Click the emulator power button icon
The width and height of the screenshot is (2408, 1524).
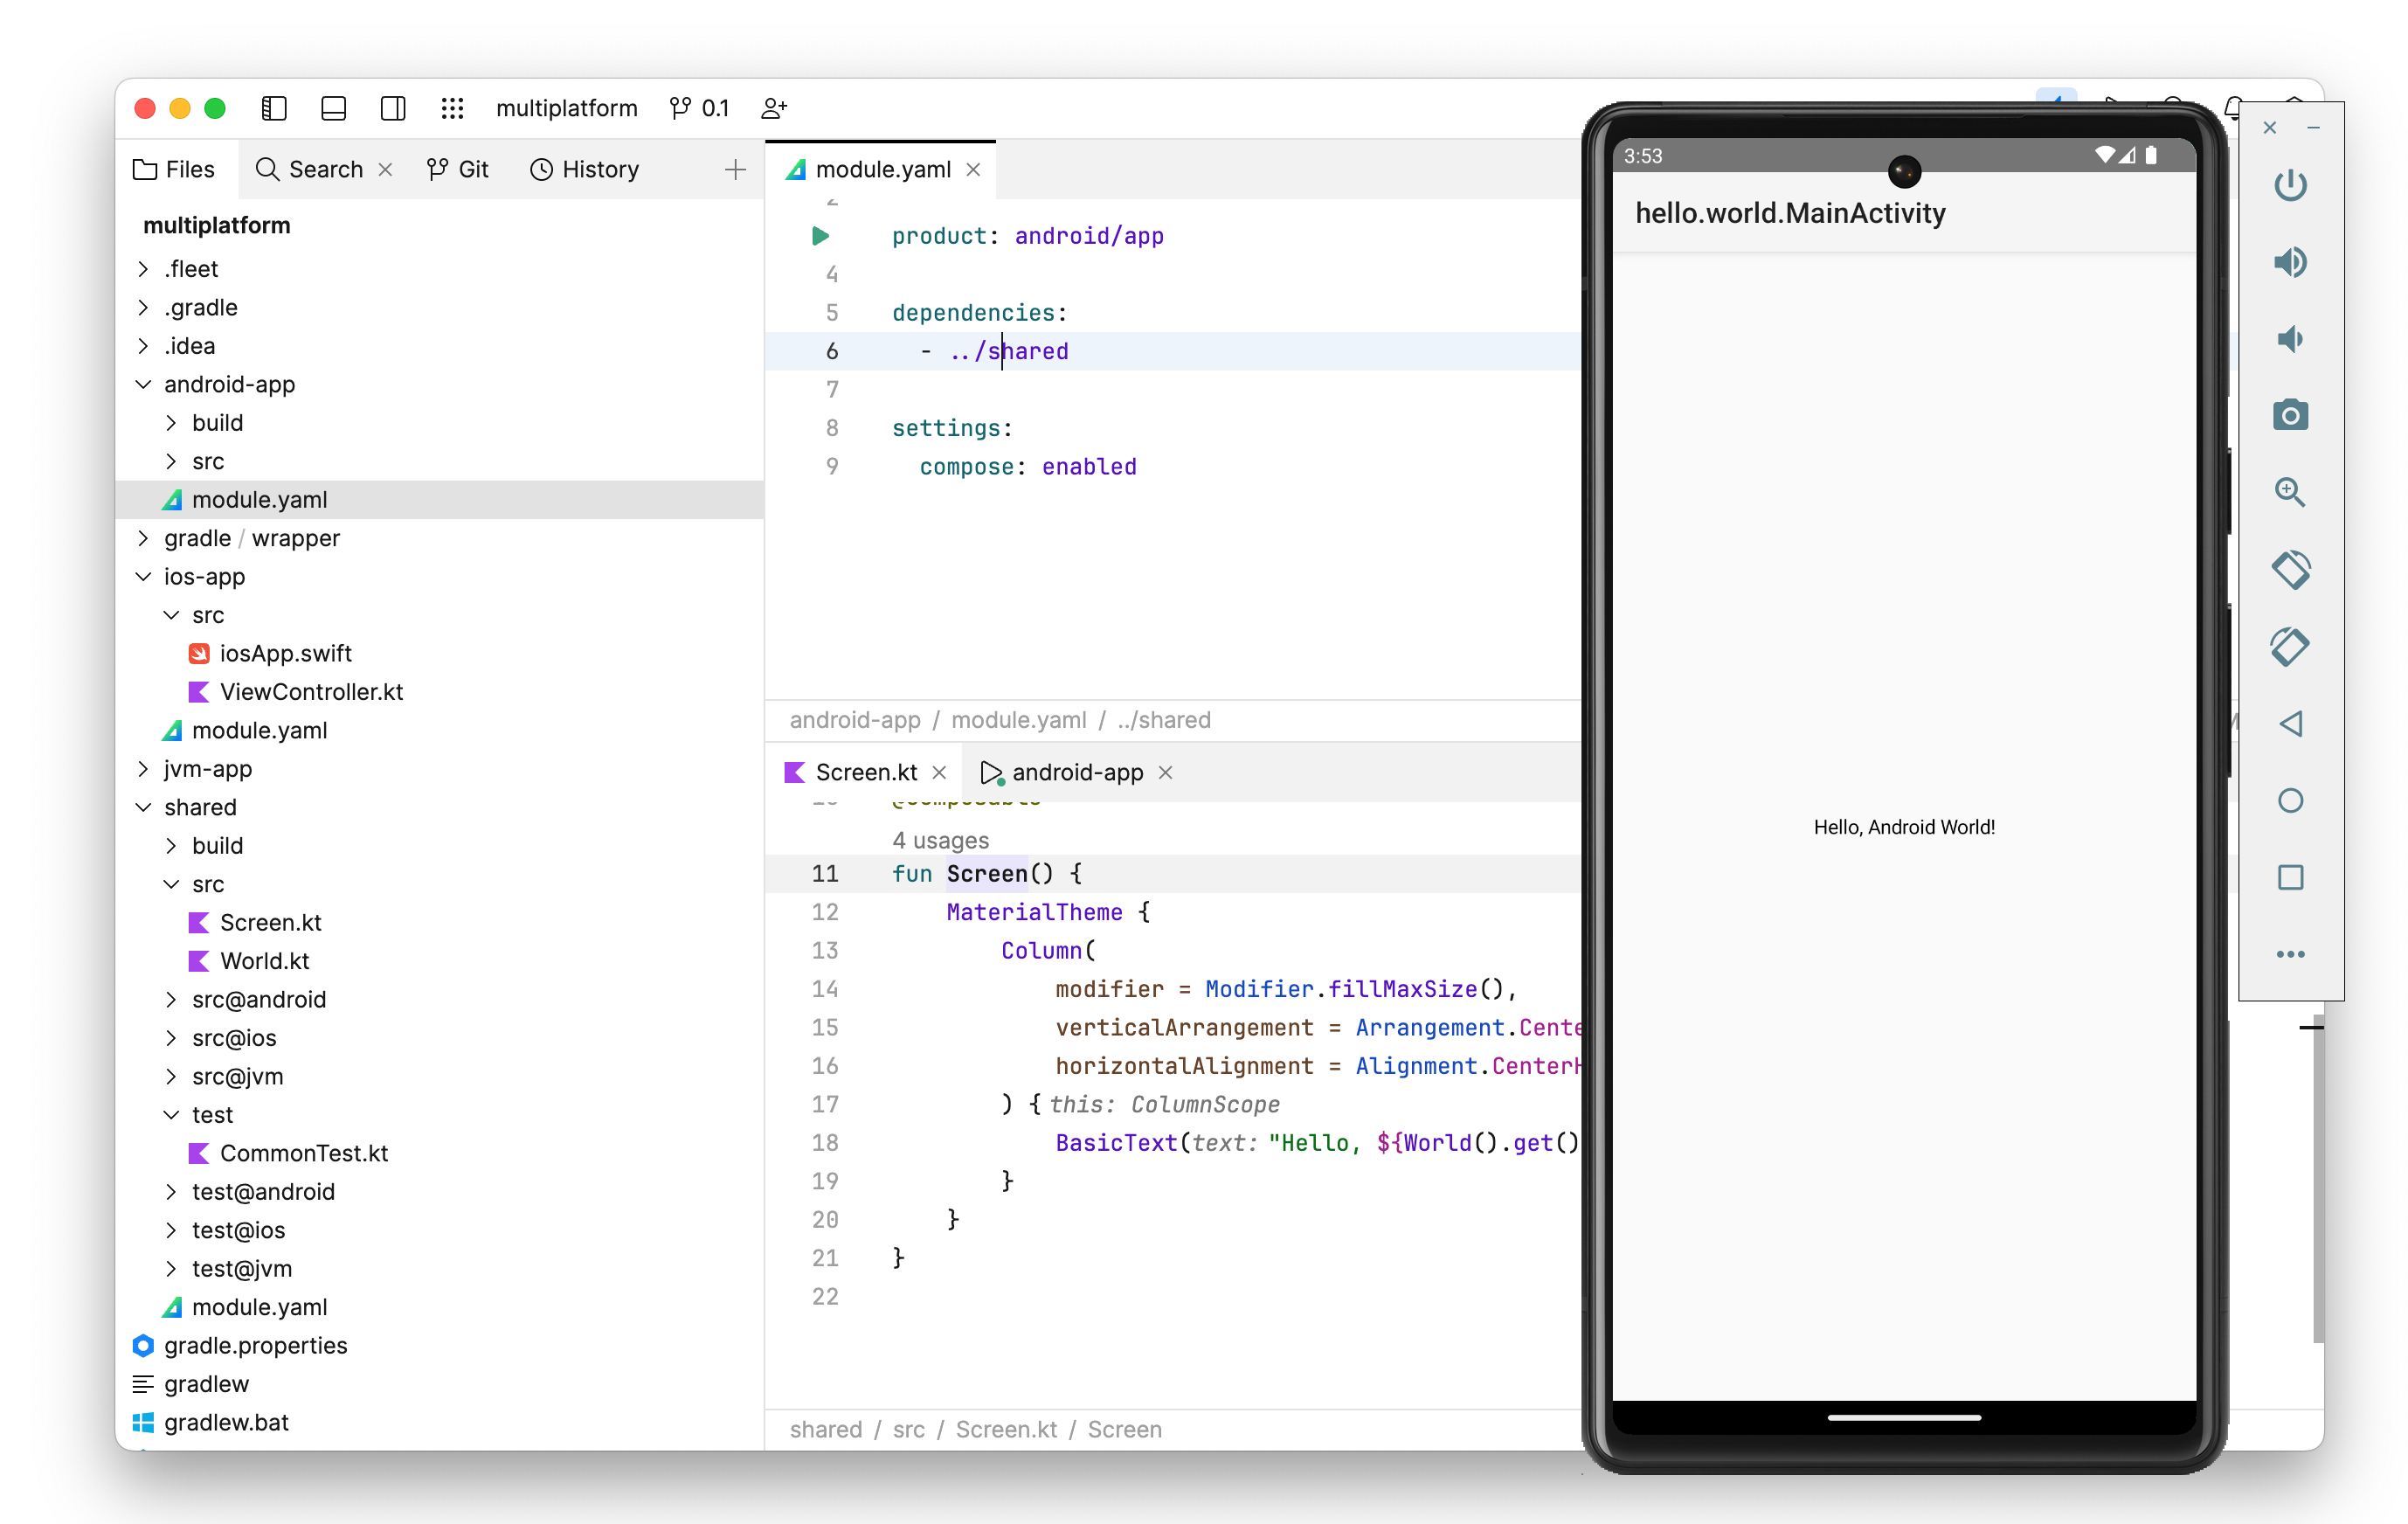point(2289,185)
